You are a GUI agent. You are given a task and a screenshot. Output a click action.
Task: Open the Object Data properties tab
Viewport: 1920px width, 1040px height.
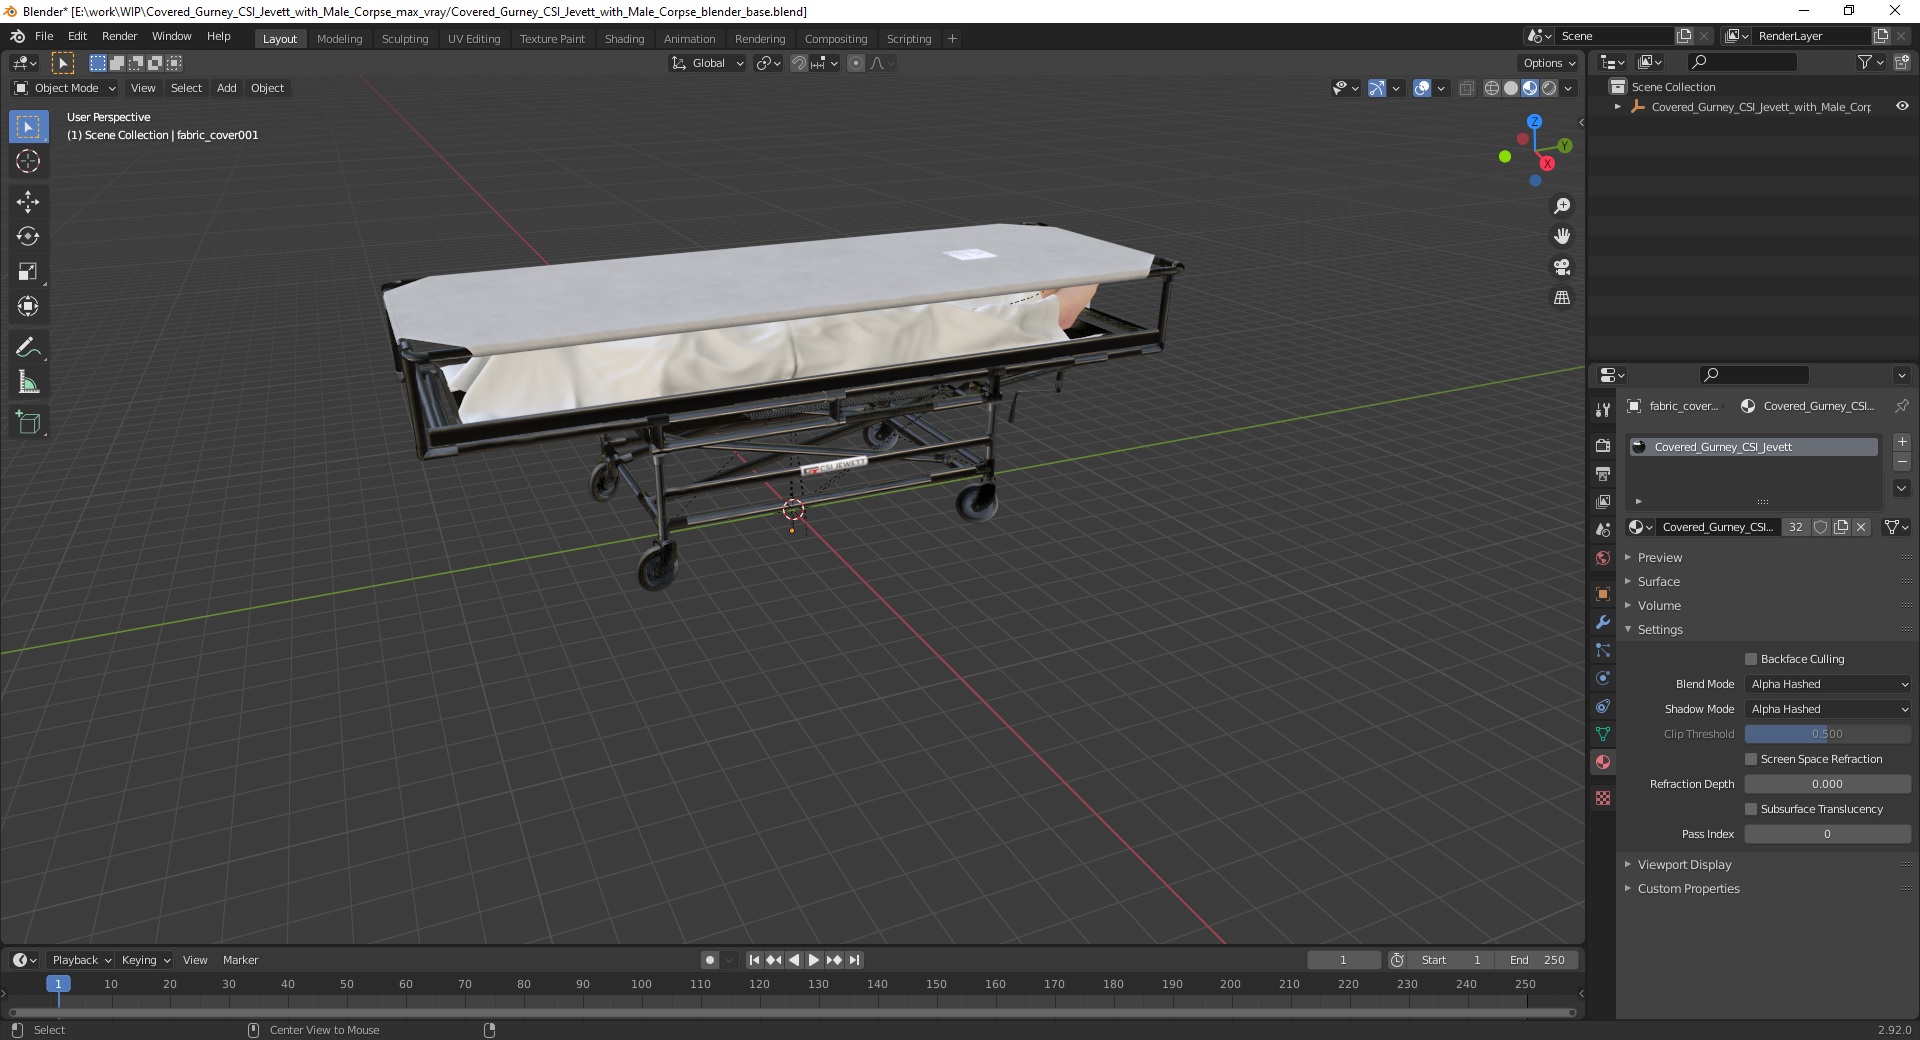point(1603,734)
